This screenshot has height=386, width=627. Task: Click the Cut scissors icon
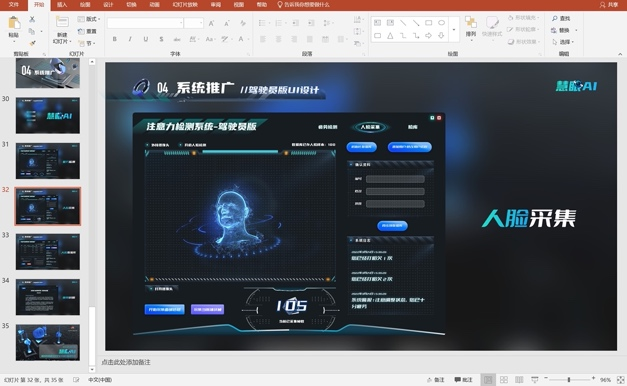pyautogui.click(x=32, y=19)
